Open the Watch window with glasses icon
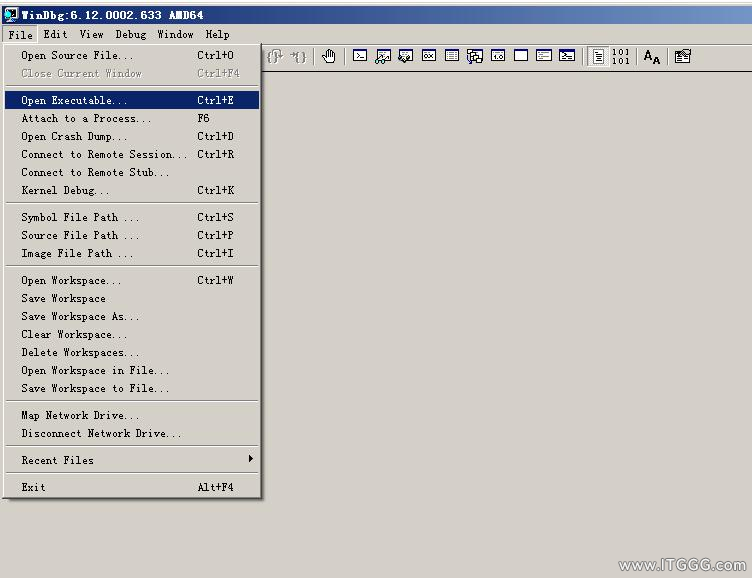 pyautogui.click(x=383, y=56)
